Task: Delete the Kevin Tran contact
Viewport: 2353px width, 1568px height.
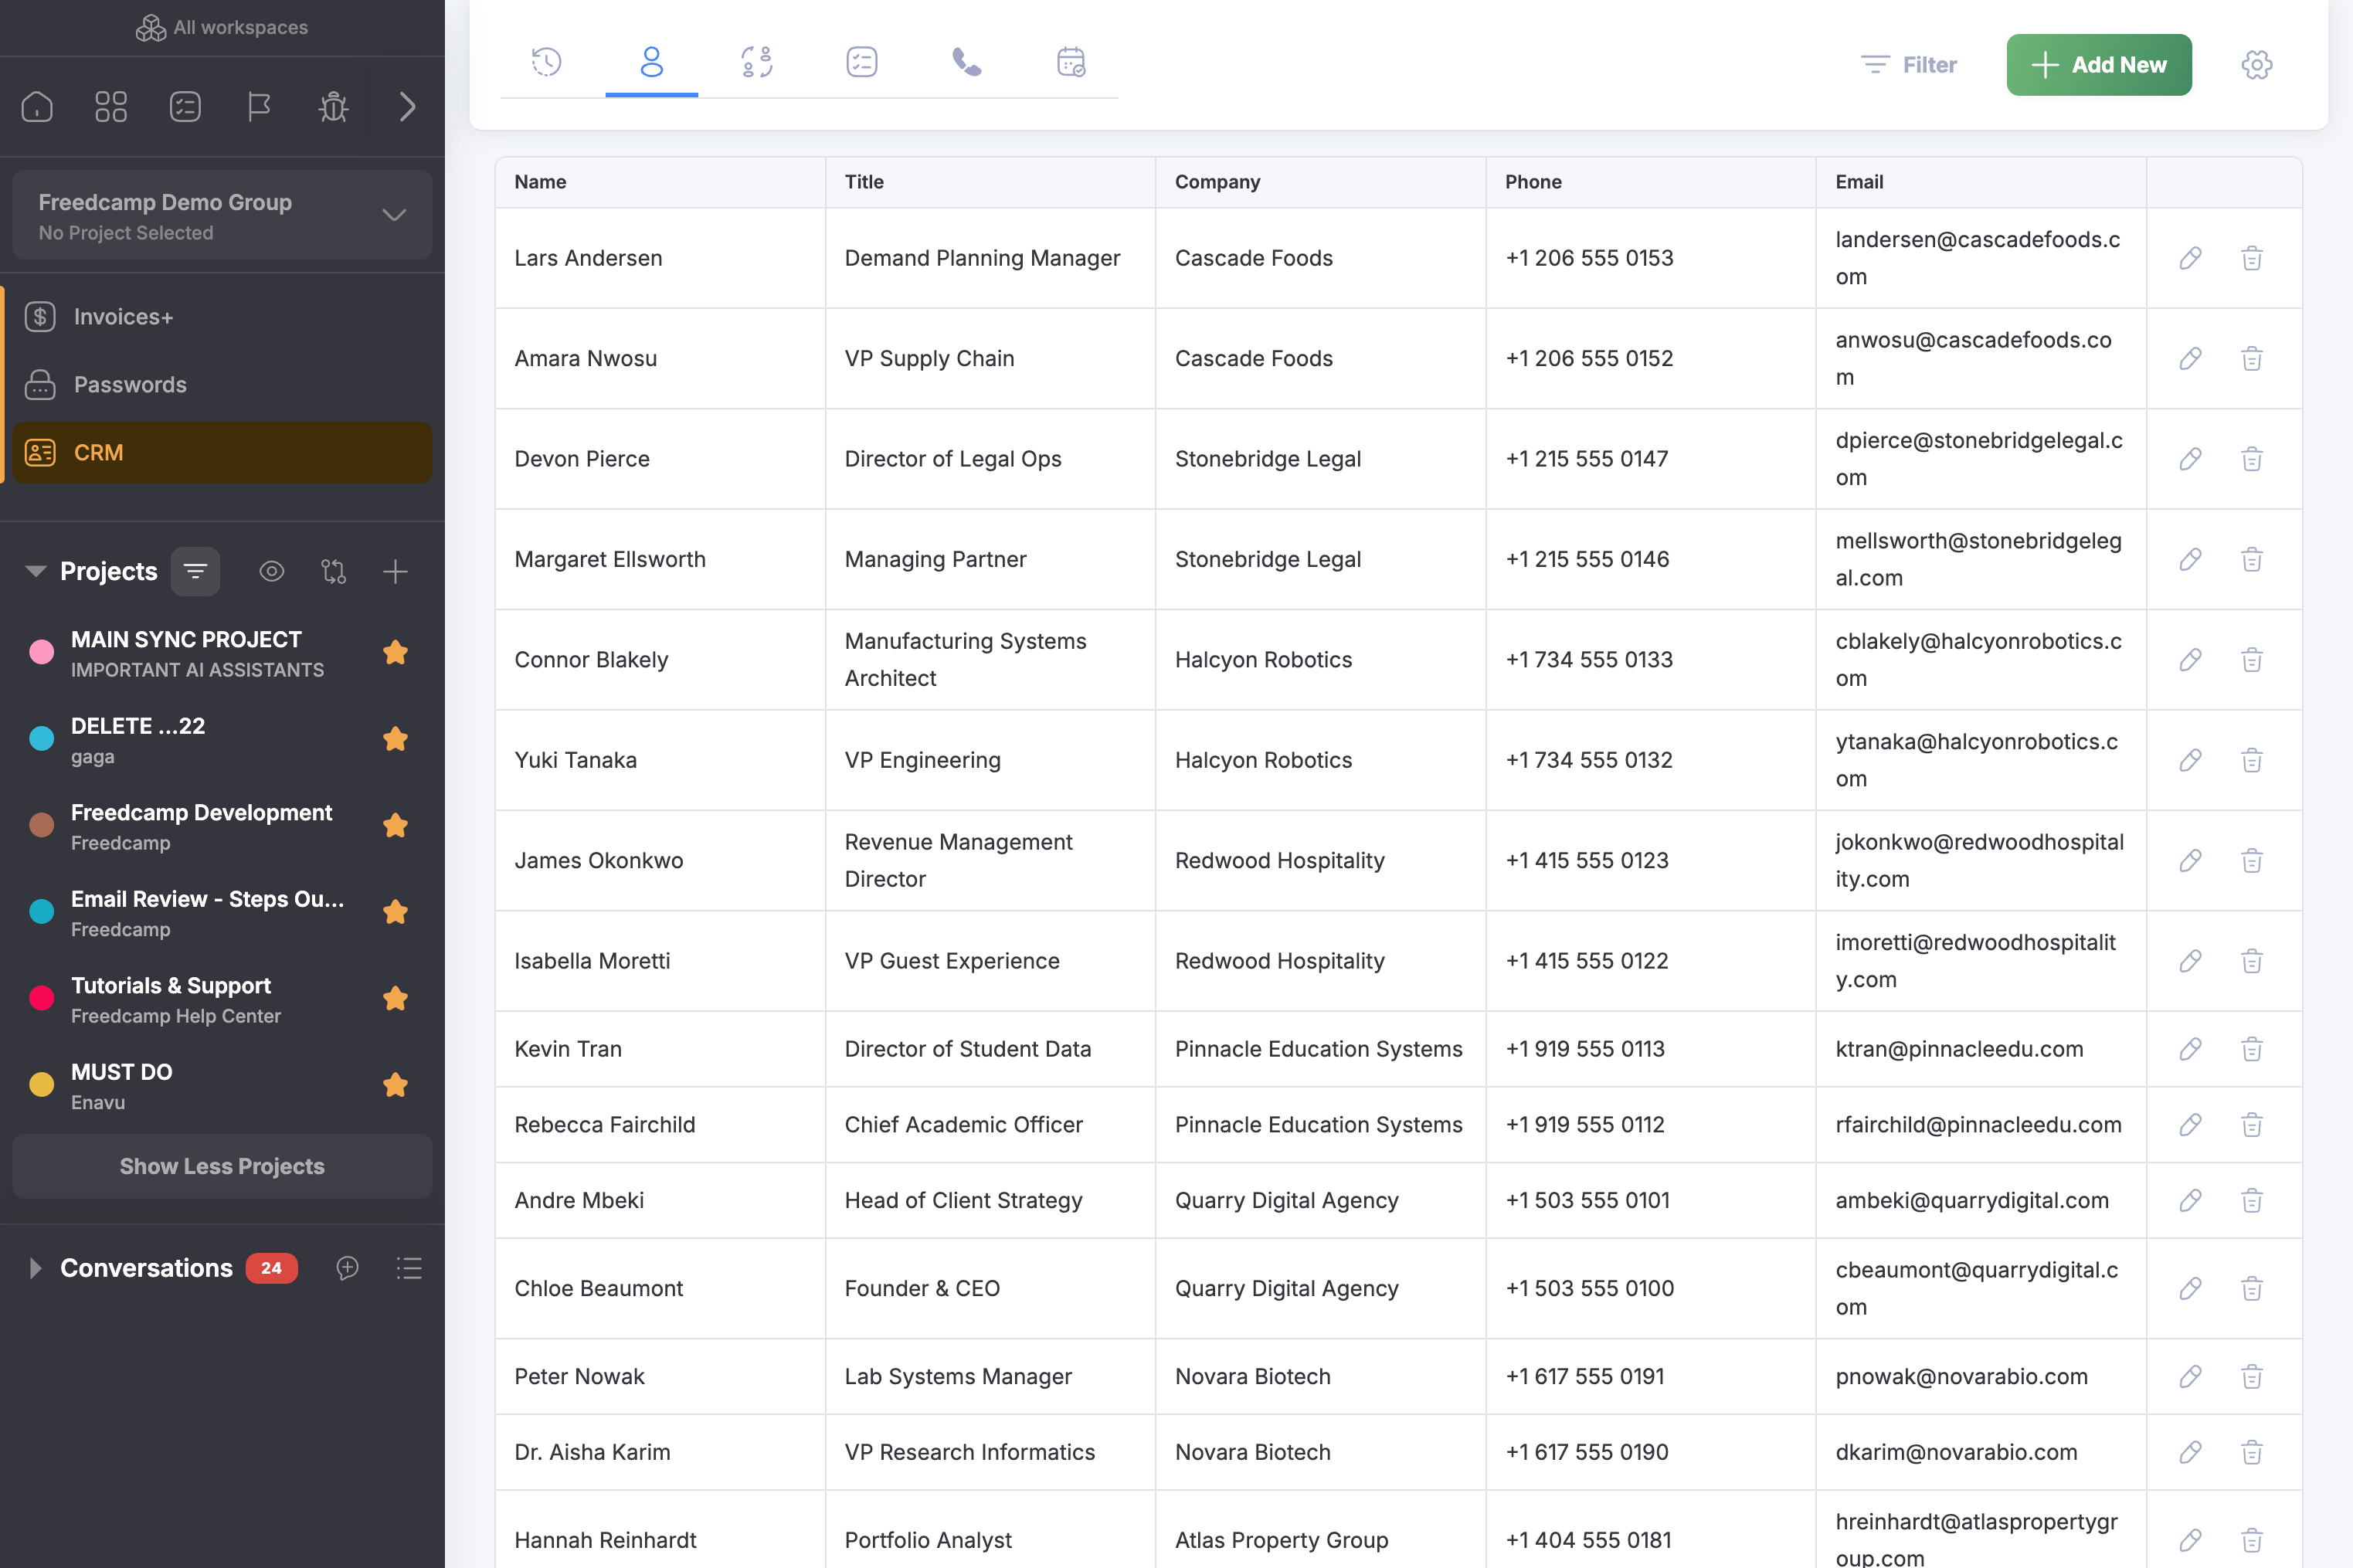Action: point(2252,1049)
